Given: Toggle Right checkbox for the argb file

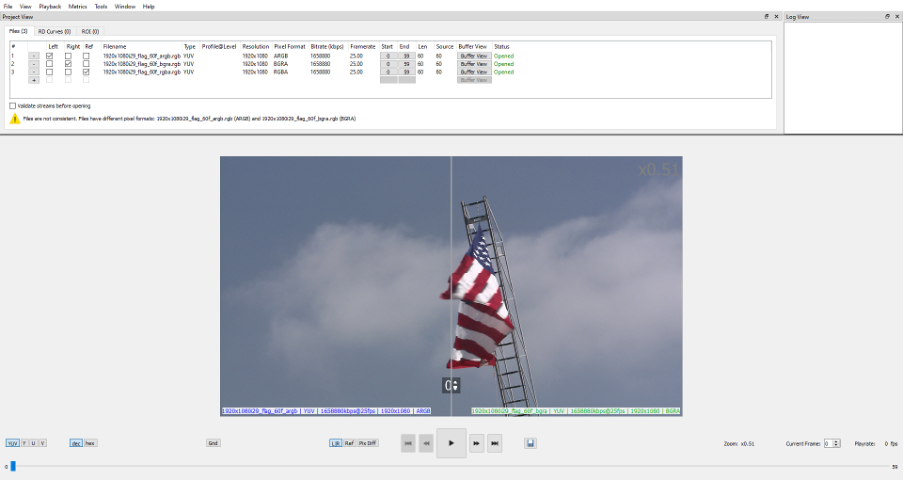Looking at the screenshot, I should tap(68, 56).
